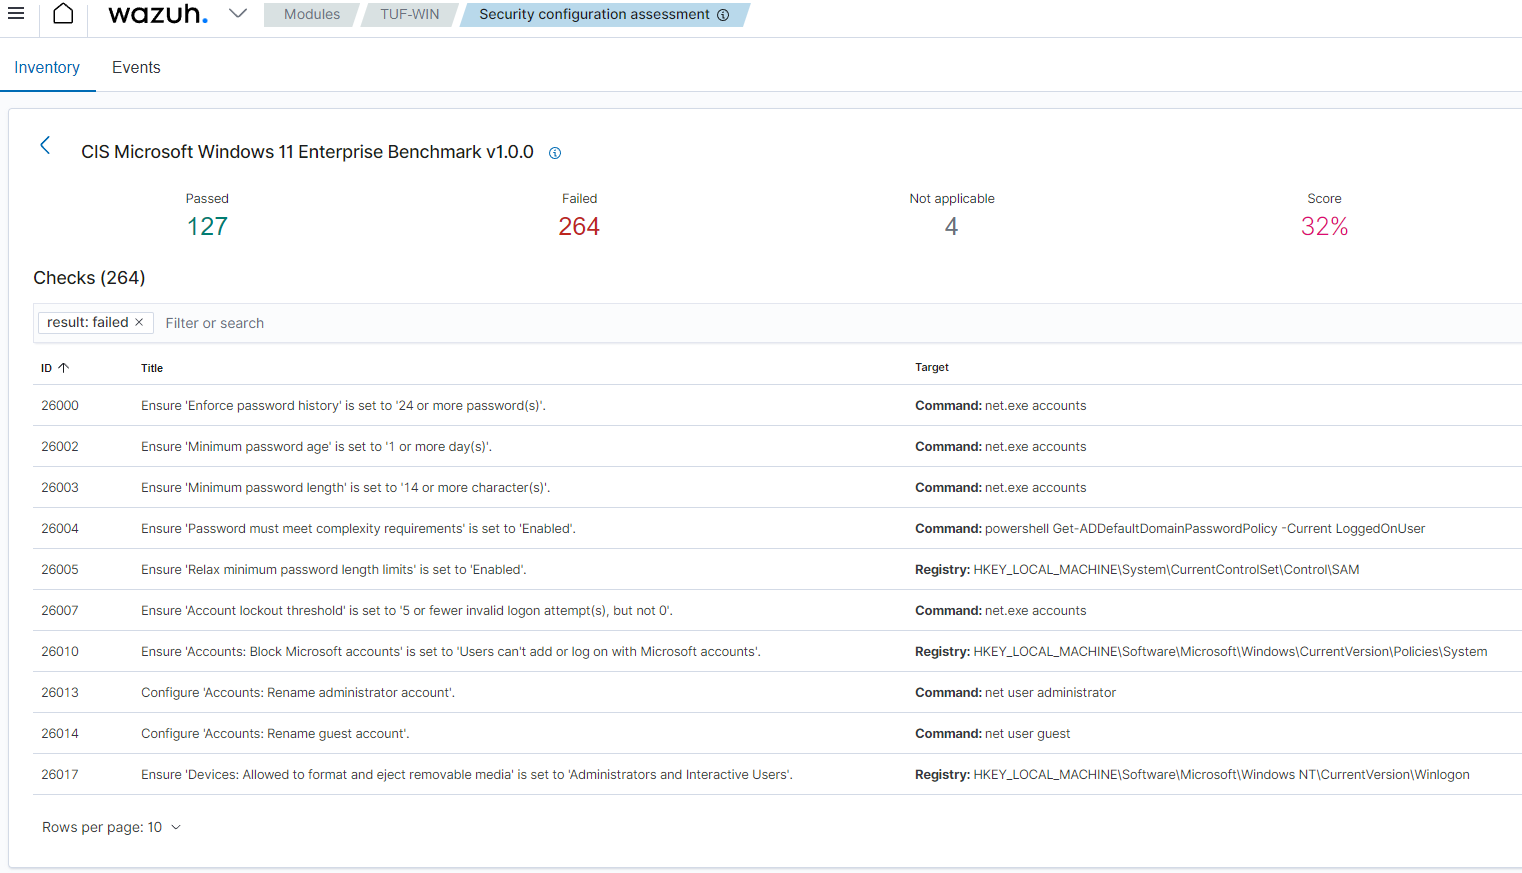Expand check 26000 password history row
1522x873 pixels.
(x=343, y=406)
